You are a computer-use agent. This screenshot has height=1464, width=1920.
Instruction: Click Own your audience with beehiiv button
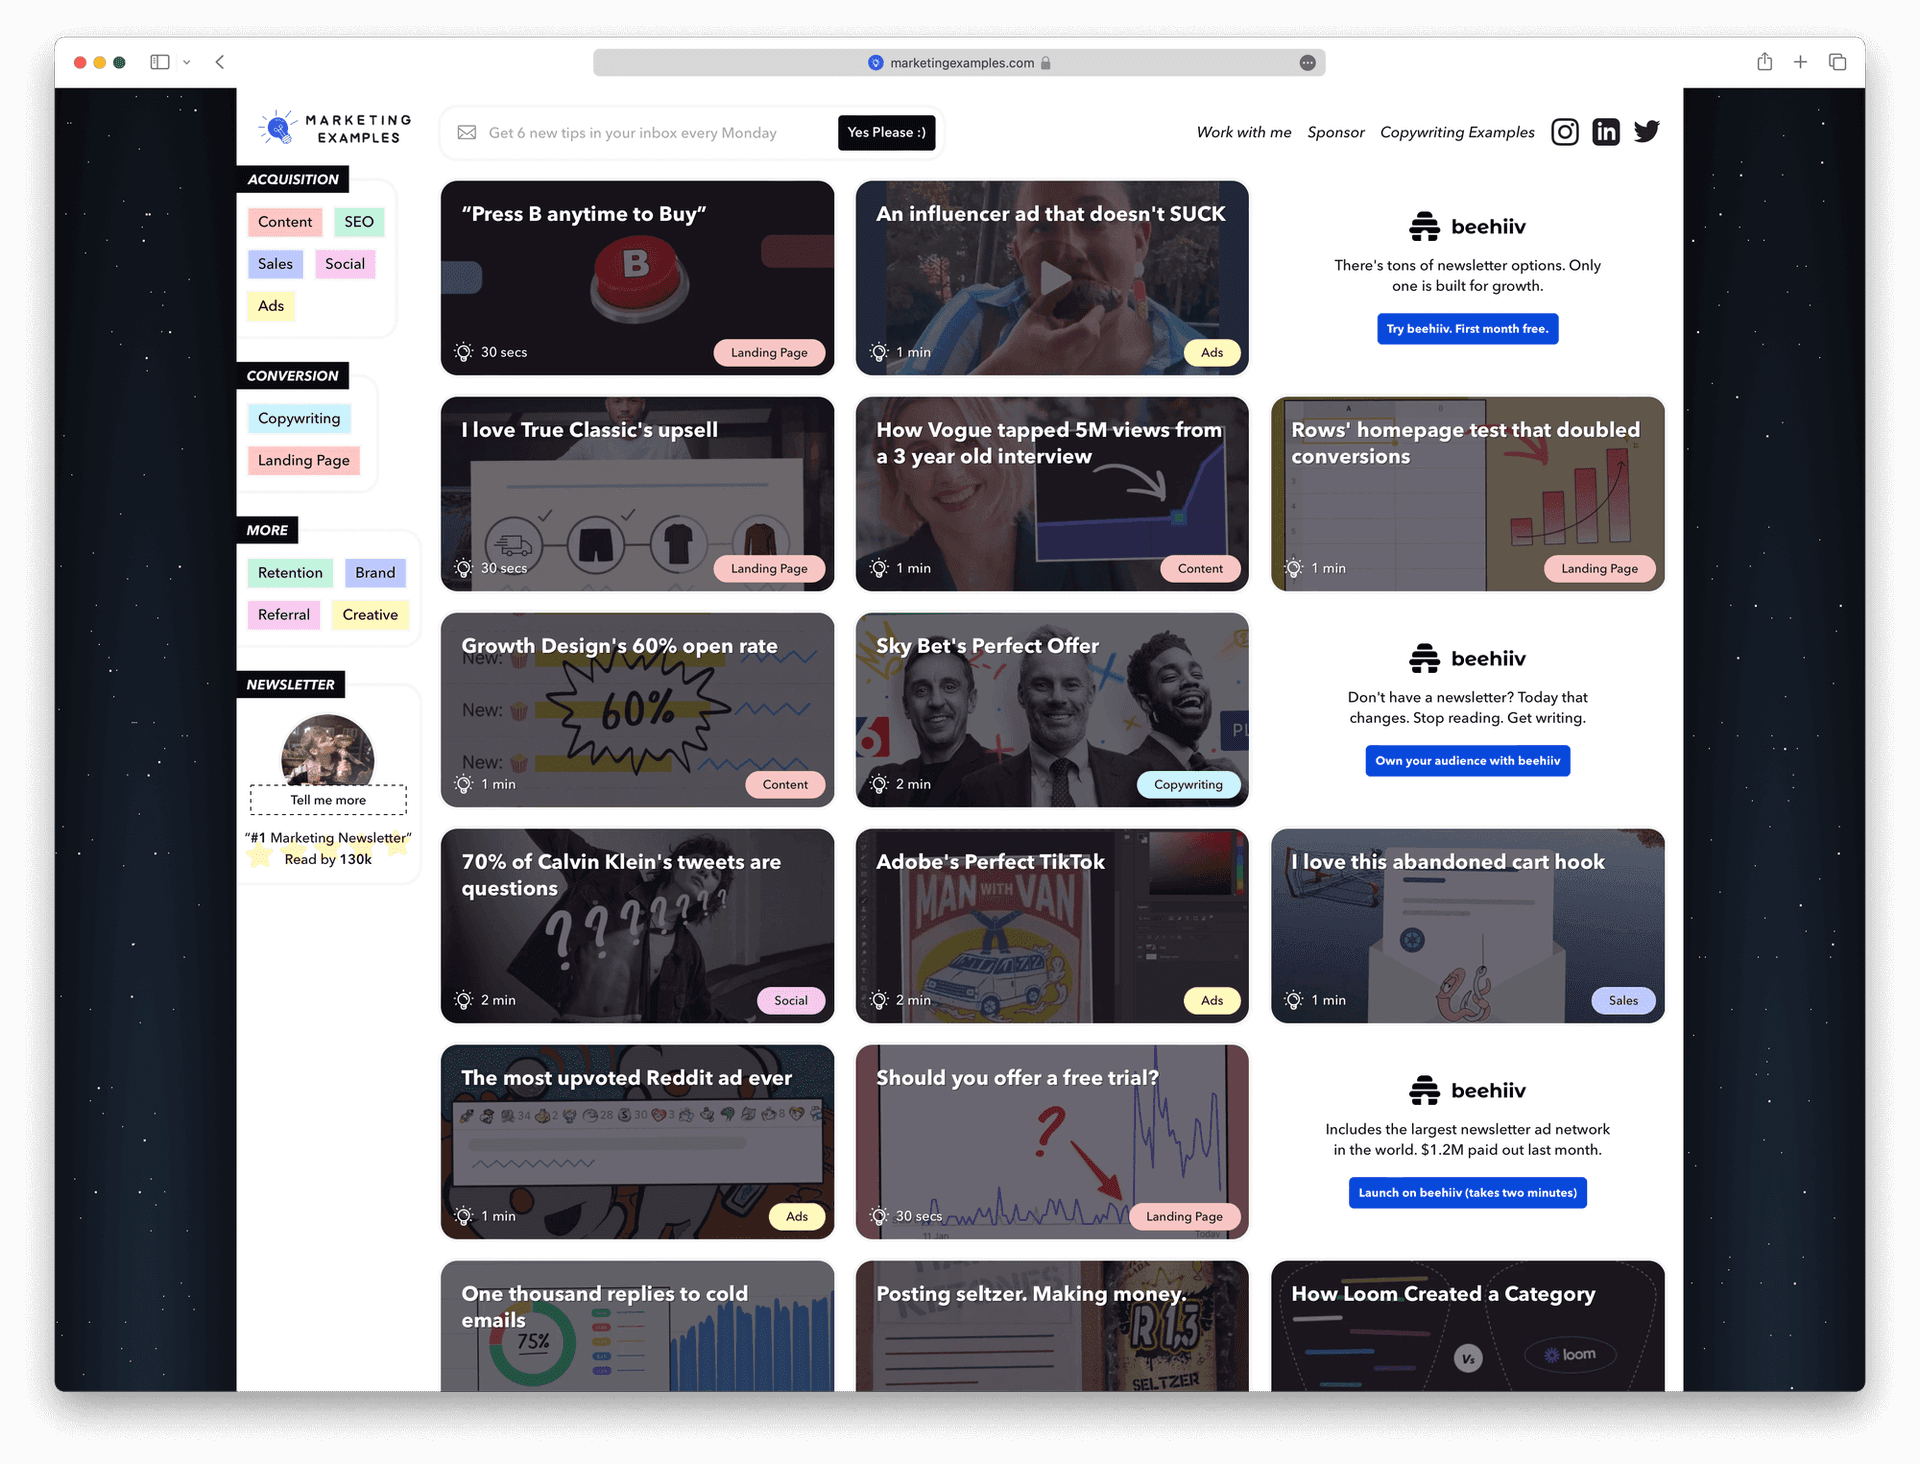1467,760
